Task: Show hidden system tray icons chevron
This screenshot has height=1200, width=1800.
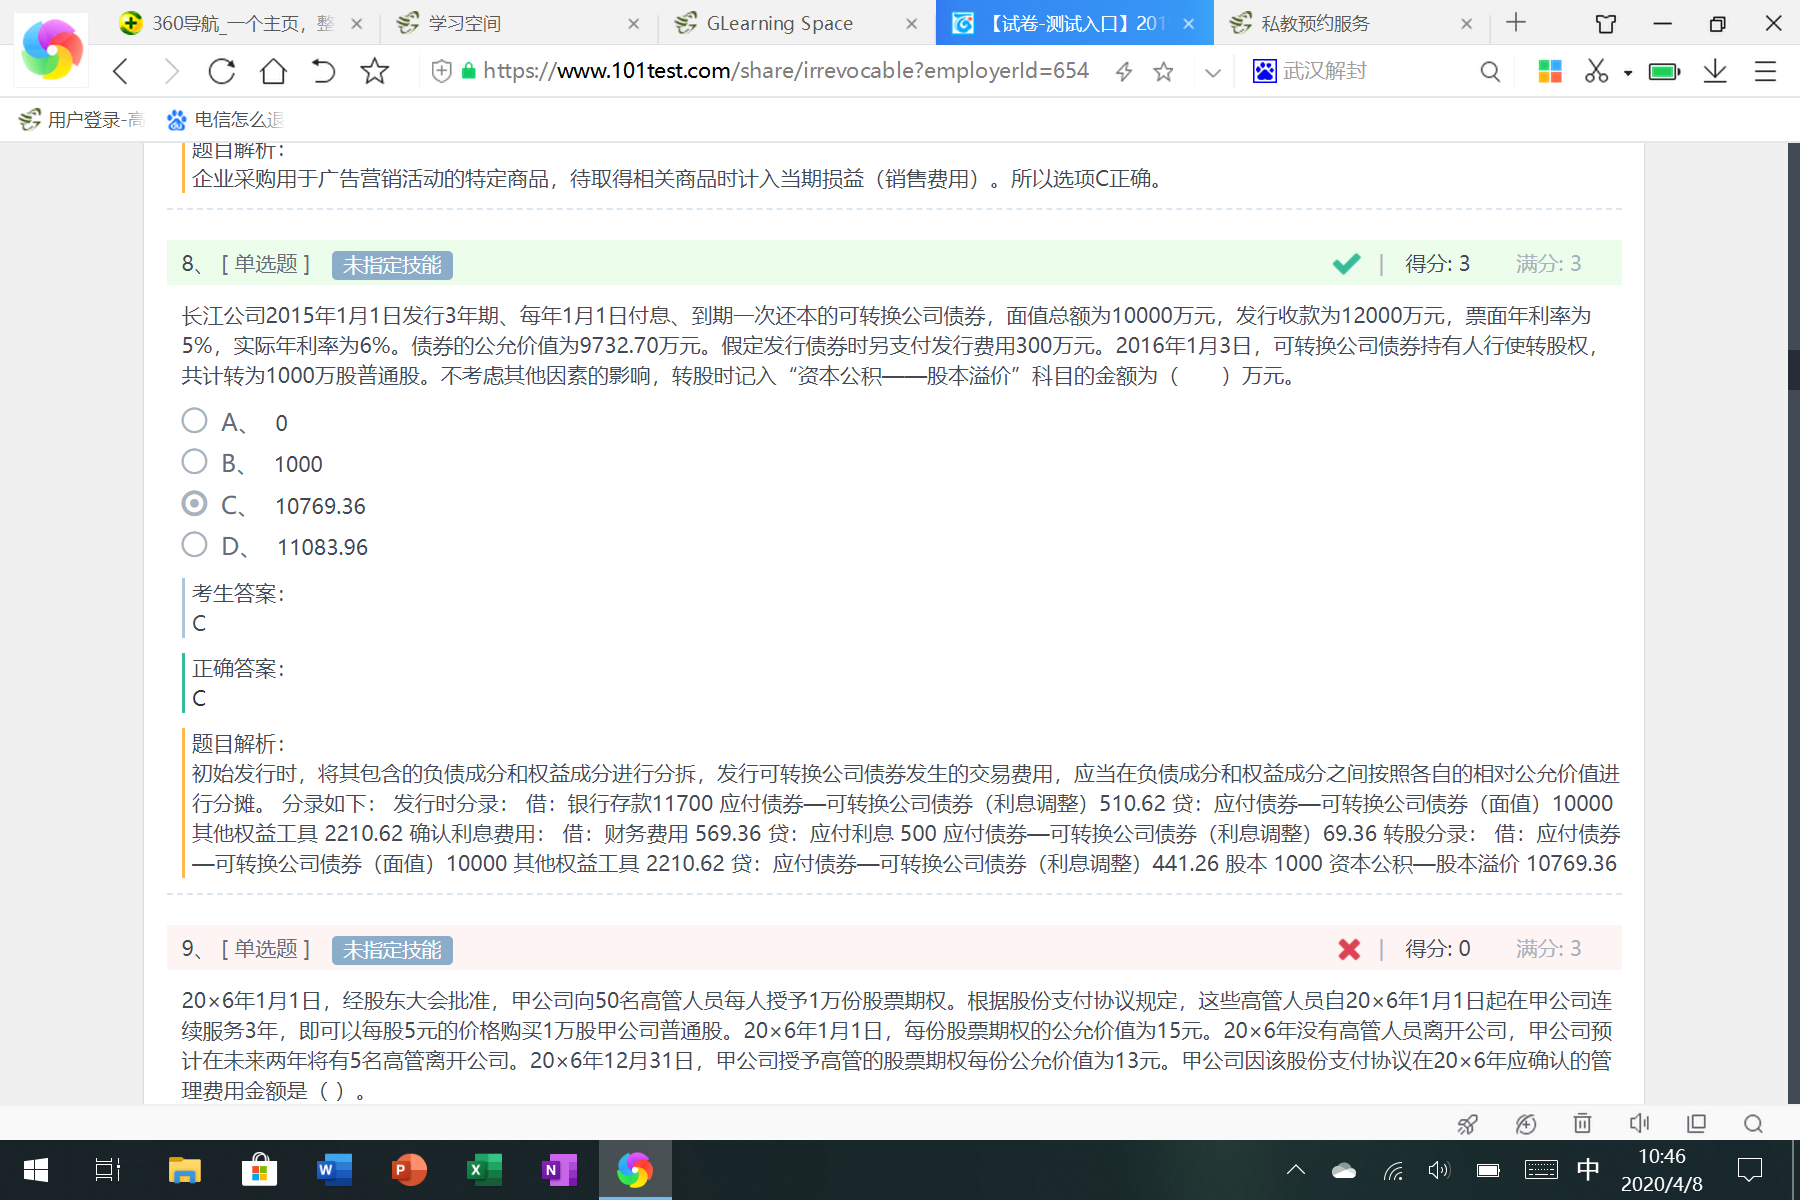Action: click(1296, 1169)
